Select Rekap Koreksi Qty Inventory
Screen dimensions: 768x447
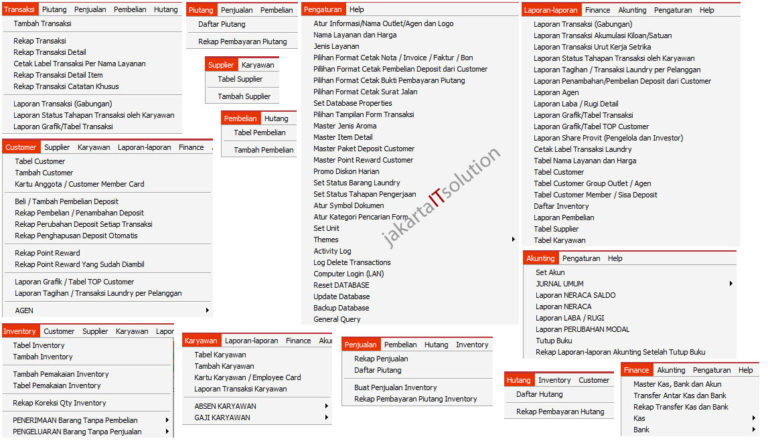click(59, 403)
